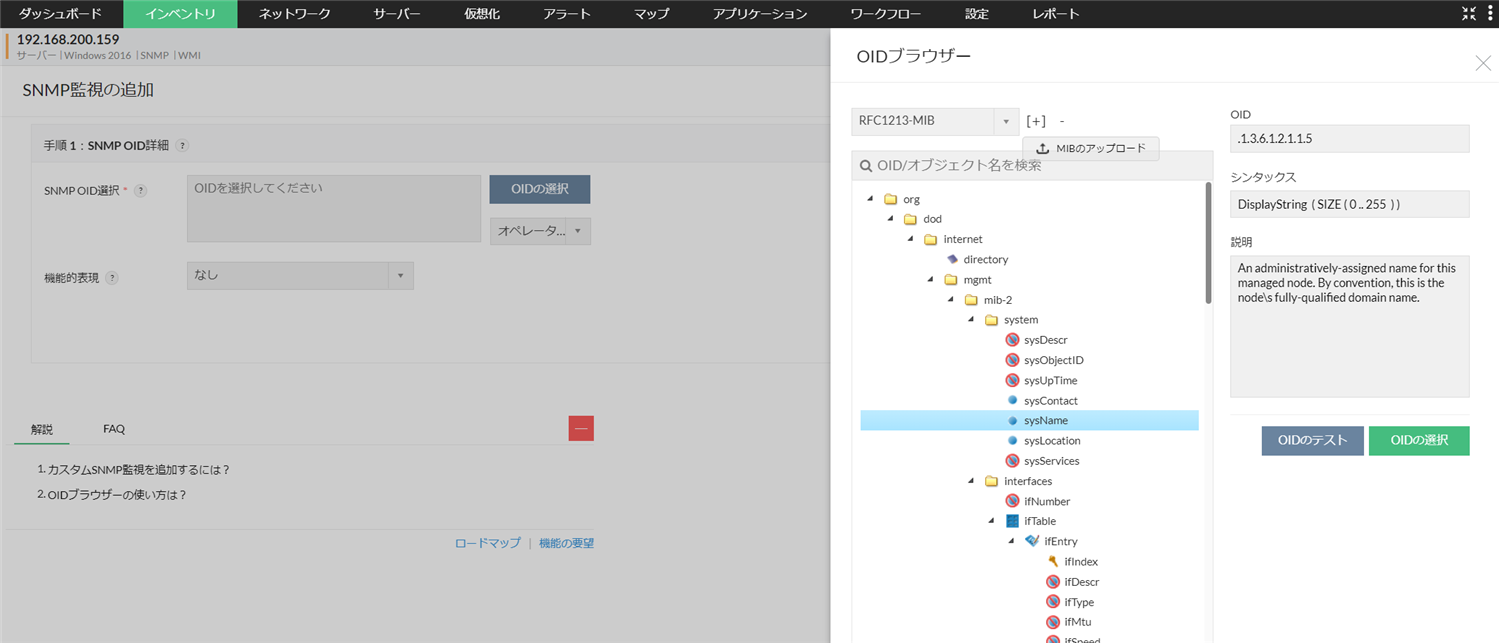
Task: Click the mib-2 folder icon
Action: [x=971, y=300]
